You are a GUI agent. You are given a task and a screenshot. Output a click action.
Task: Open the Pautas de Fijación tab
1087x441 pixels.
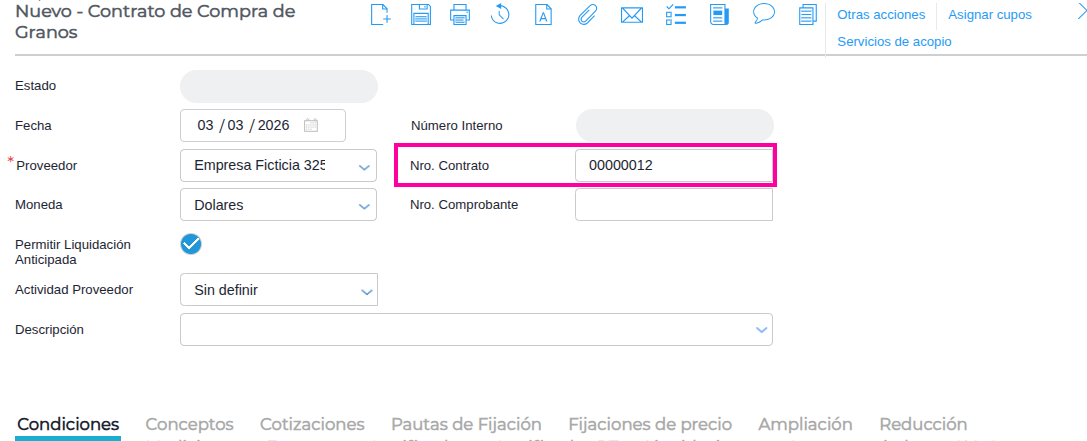[x=466, y=425]
